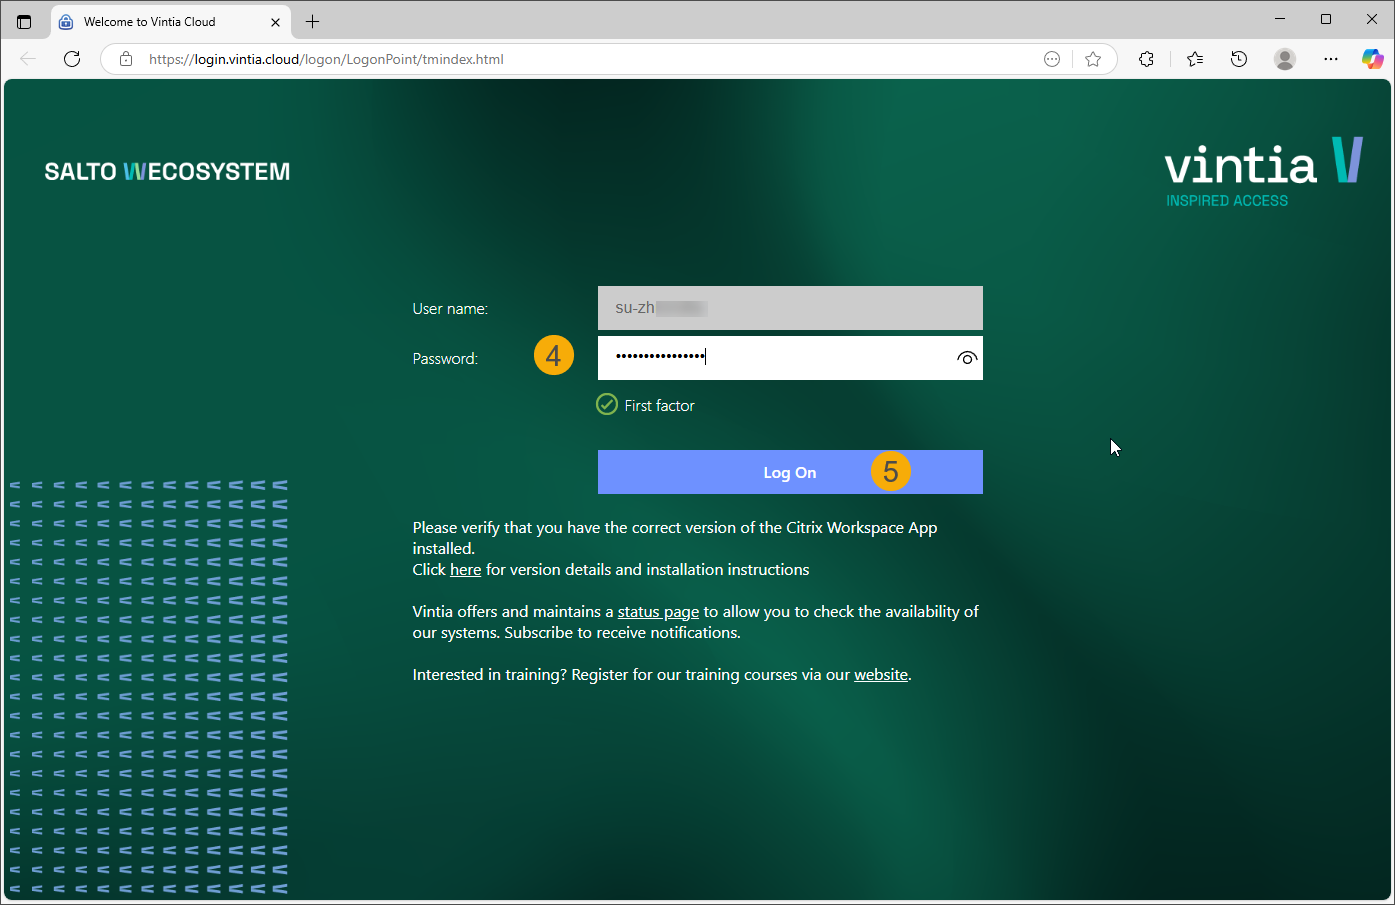Click the vintia Inspired Access logo
Image resolution: width=1395 pixels, height=905 pixels.
[x=1264, y=172]
